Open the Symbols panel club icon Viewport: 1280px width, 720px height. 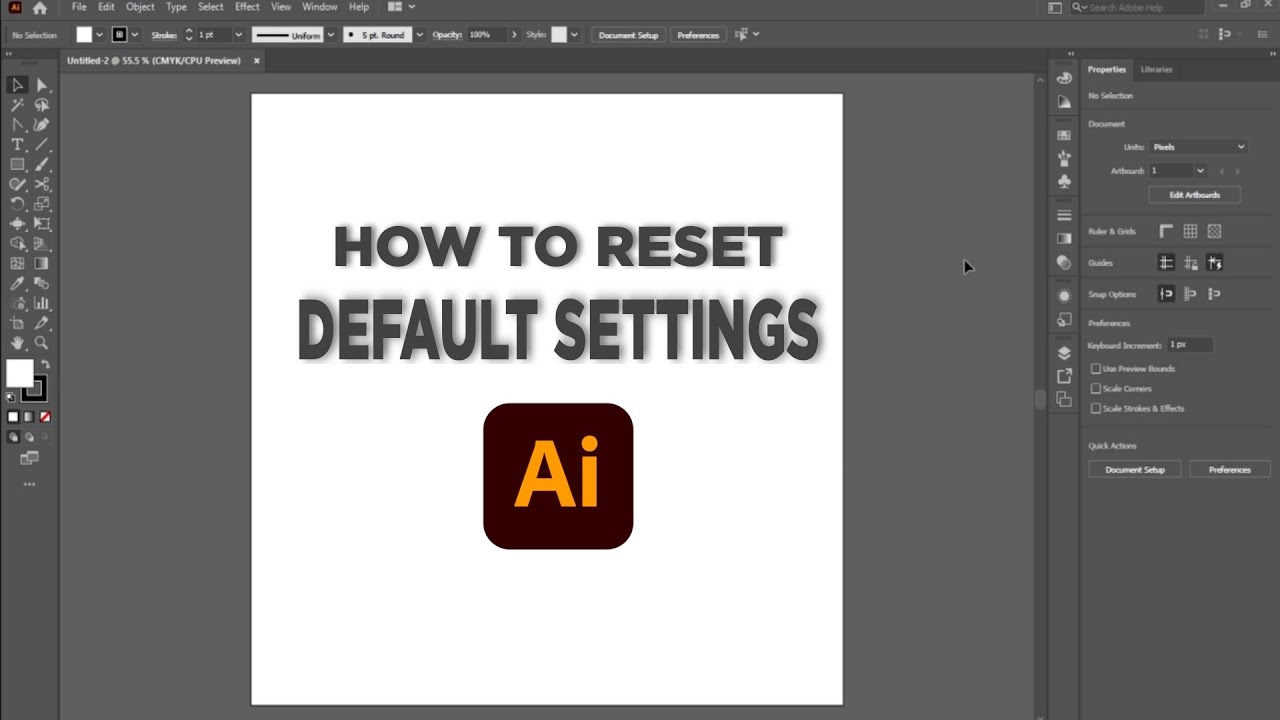1064,182
